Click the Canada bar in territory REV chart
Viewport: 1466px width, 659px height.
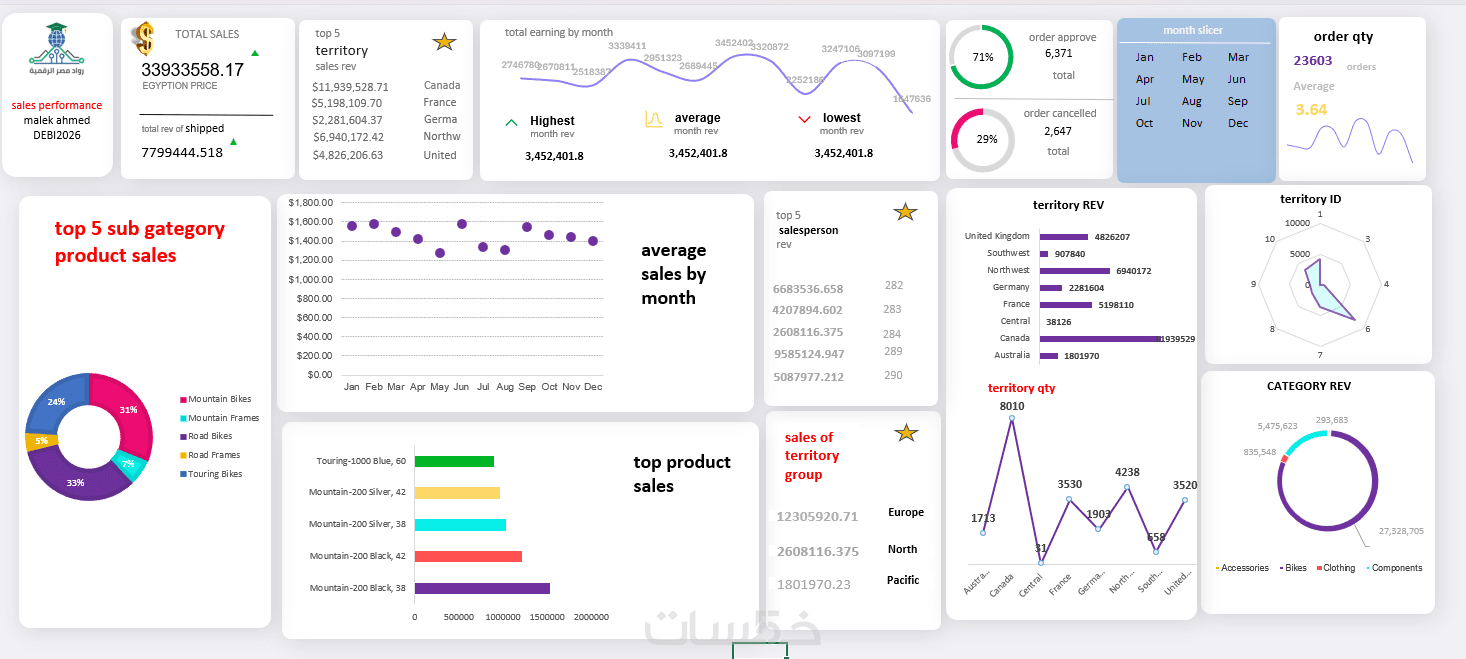[x=1101, y=339]
